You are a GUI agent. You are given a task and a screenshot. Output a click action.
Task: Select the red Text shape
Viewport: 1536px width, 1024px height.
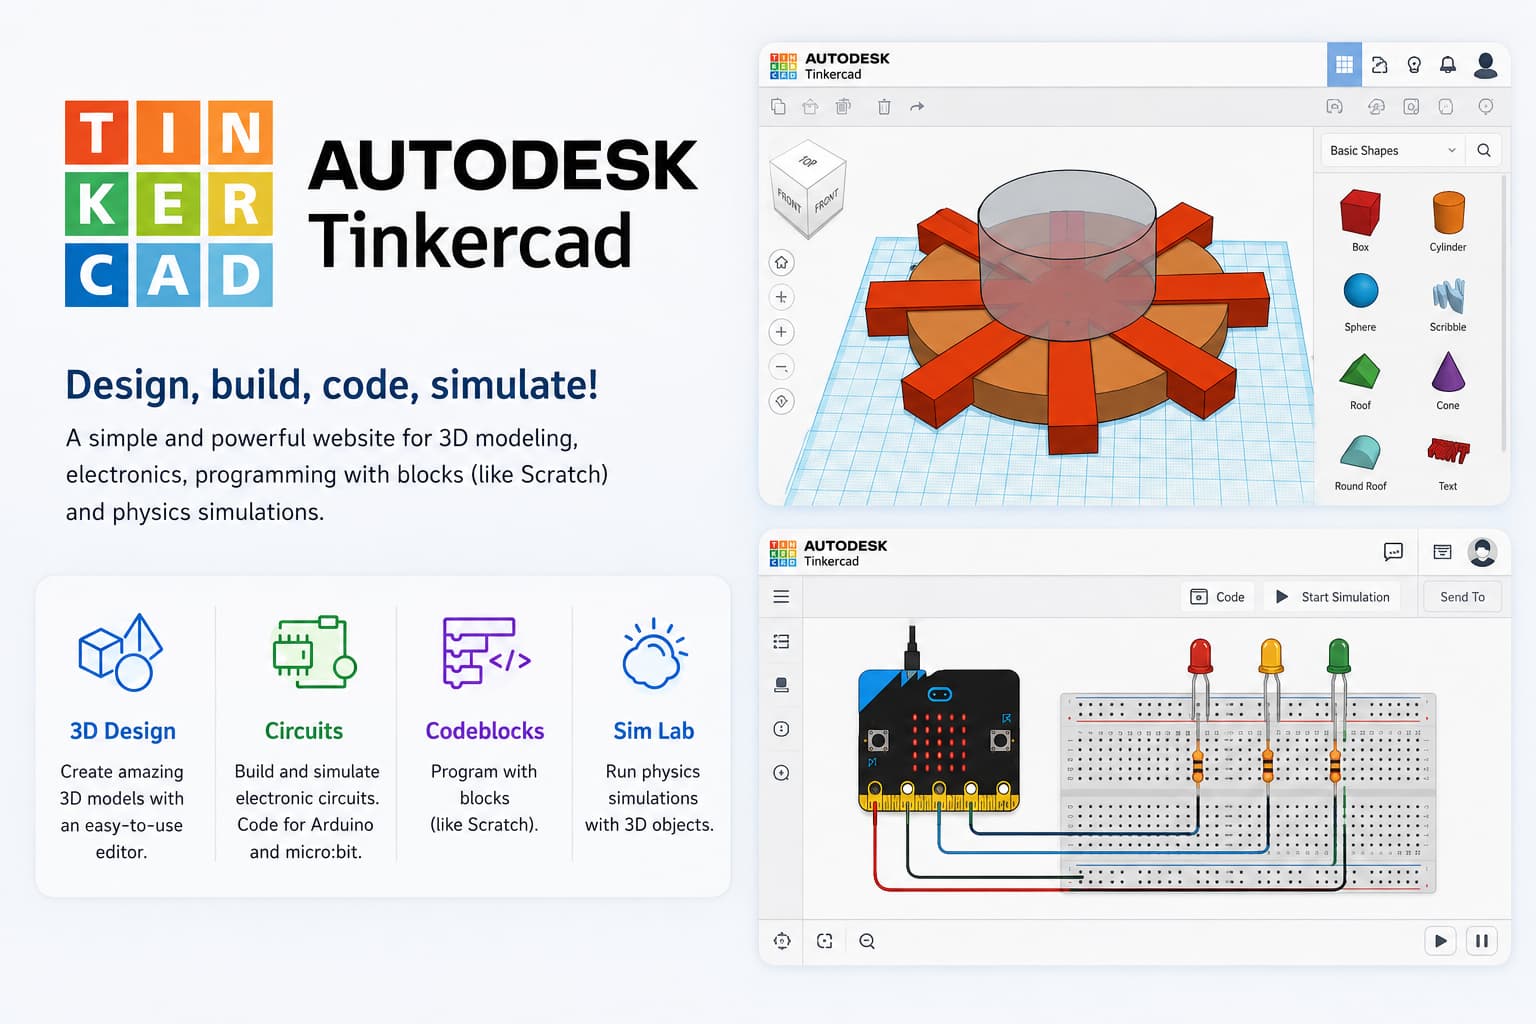point(1448,461)
